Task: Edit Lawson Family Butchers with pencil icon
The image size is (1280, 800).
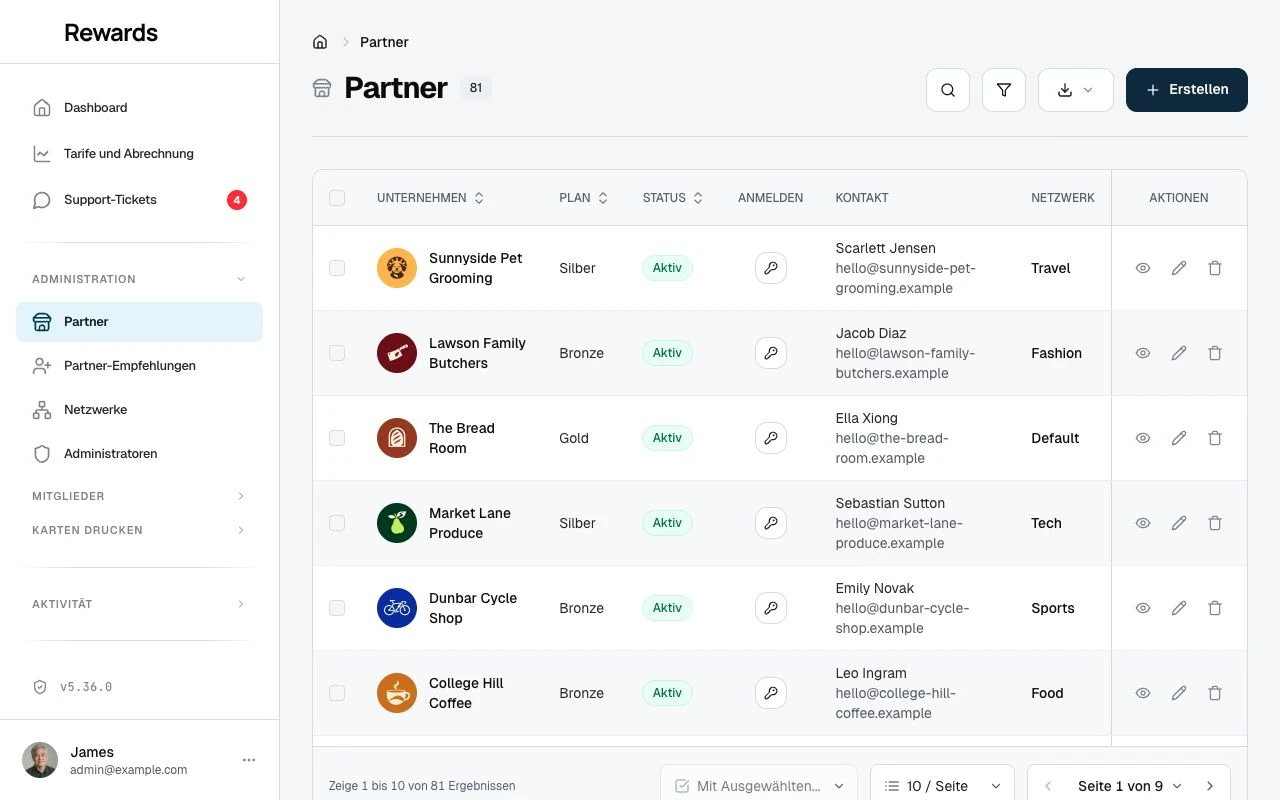Action: (1179, 353)
